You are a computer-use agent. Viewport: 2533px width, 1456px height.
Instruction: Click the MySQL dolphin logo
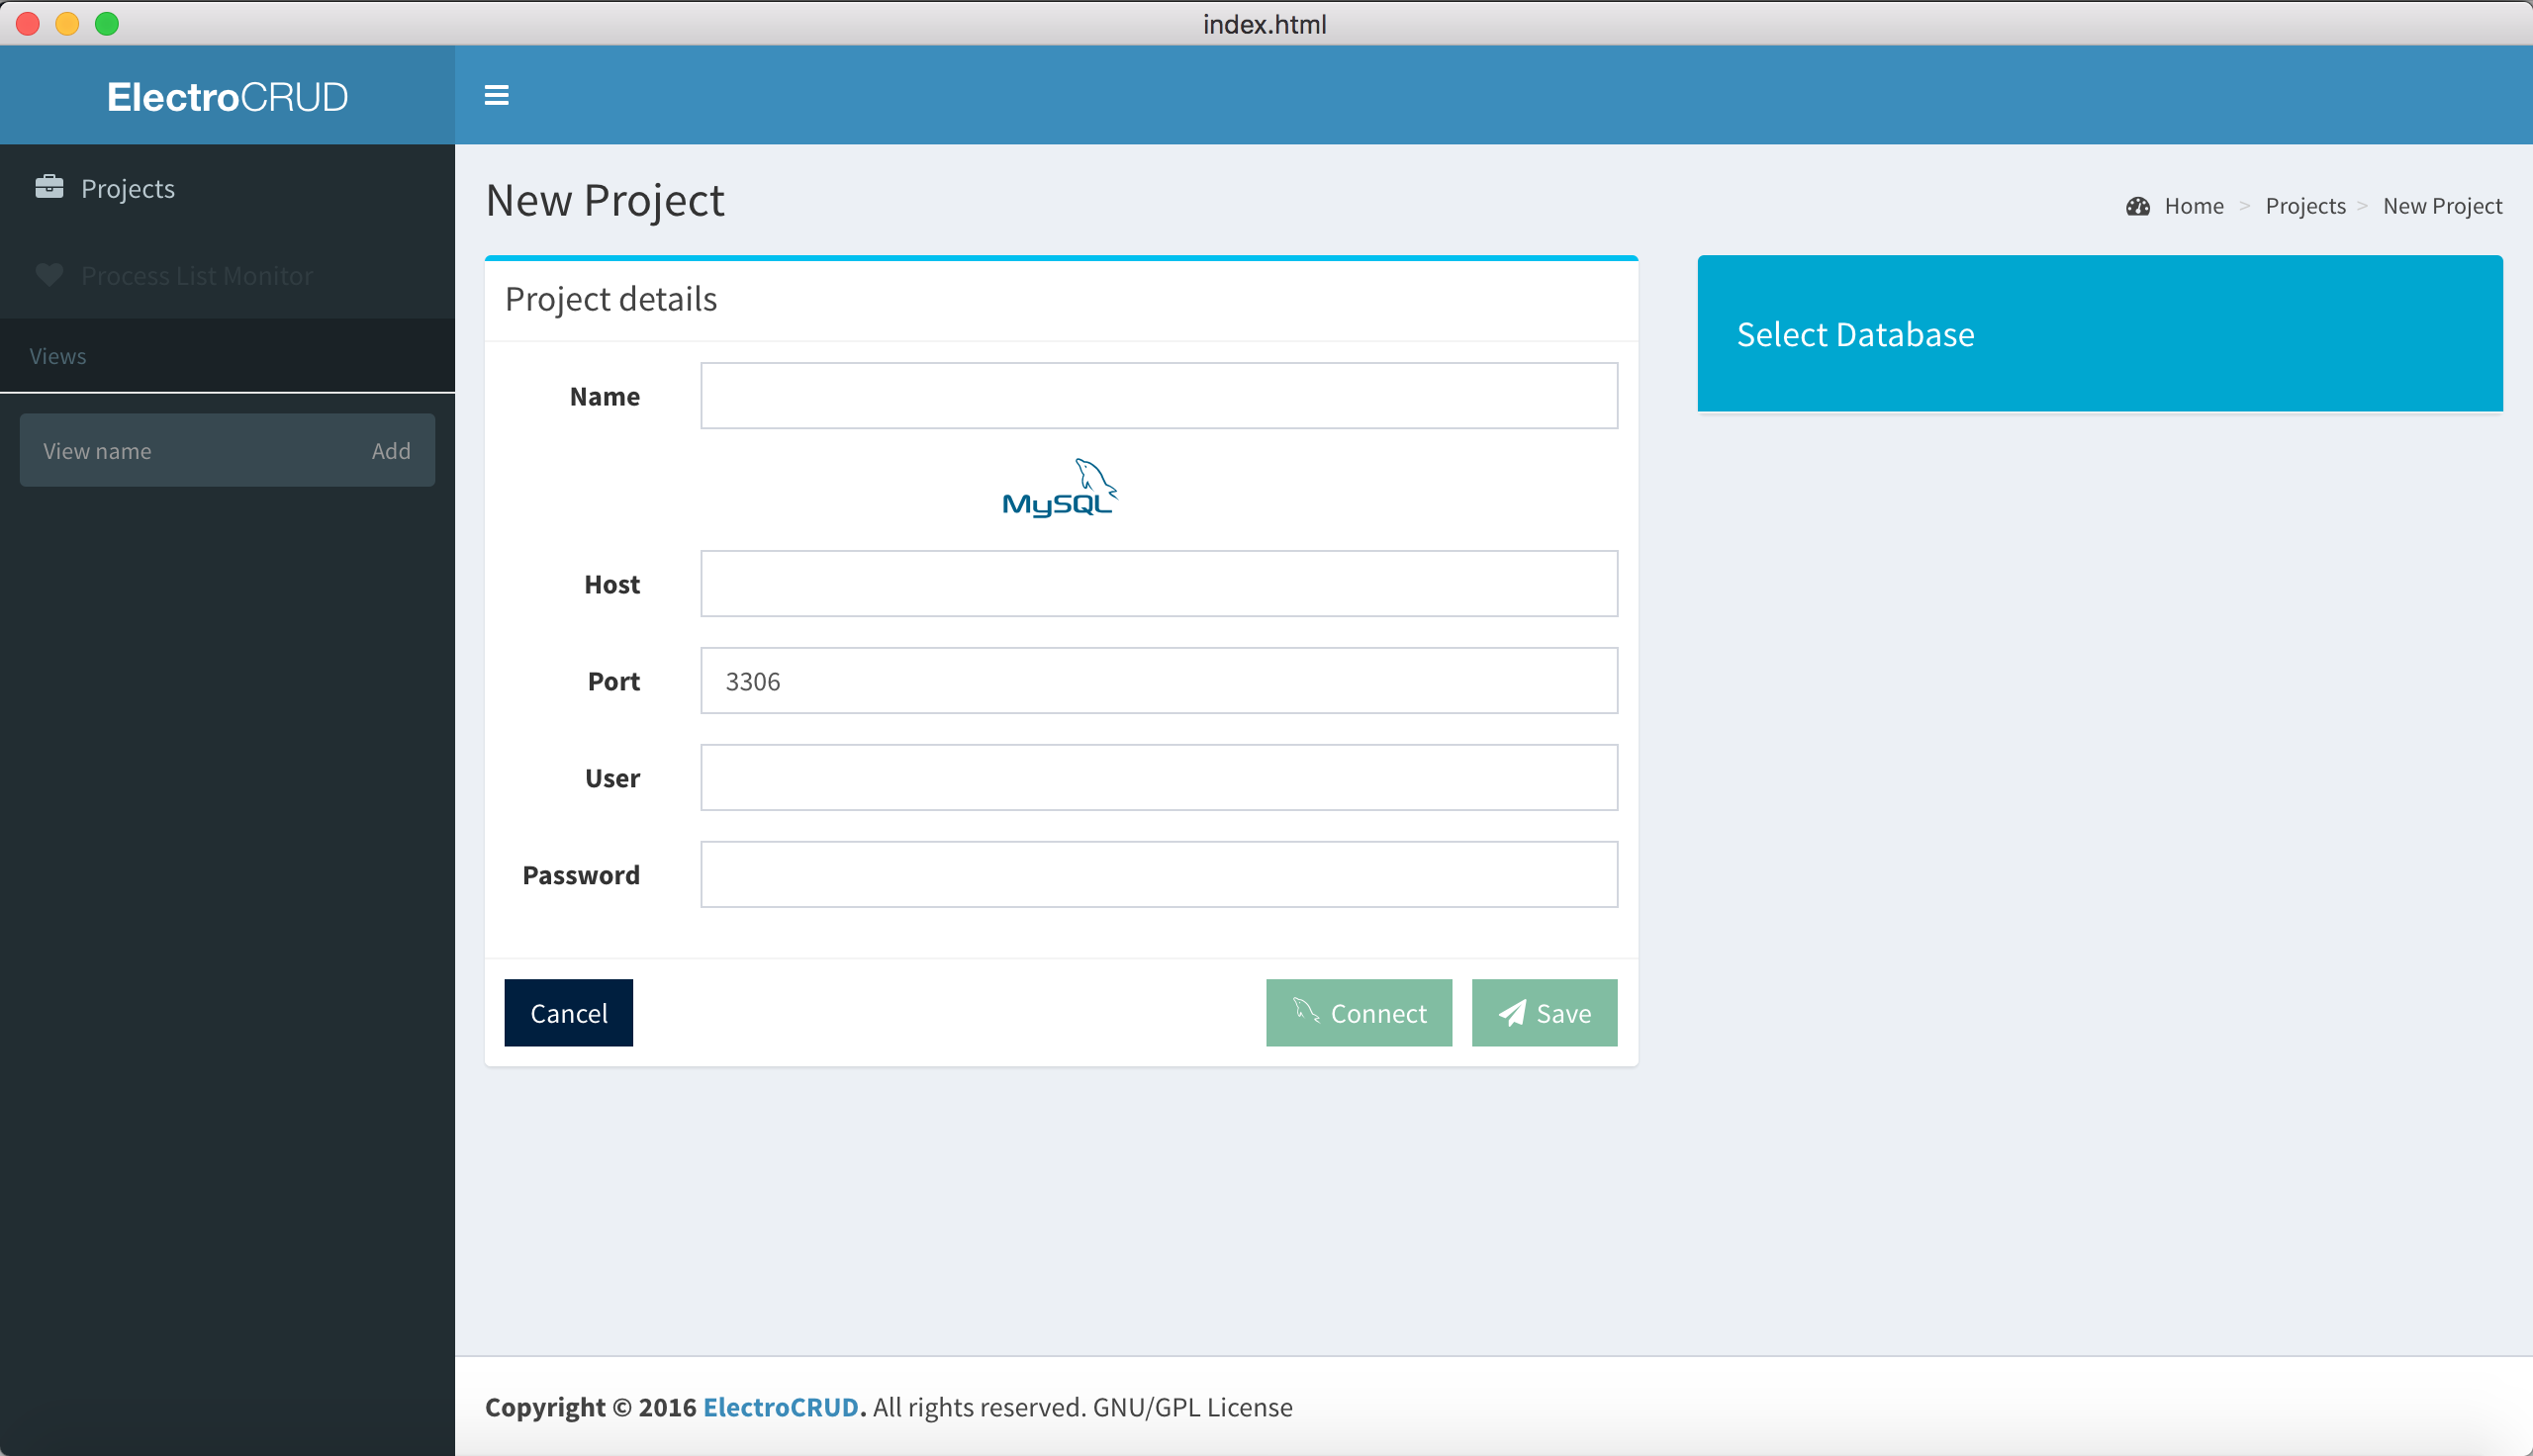click(x=1059, y=488)
